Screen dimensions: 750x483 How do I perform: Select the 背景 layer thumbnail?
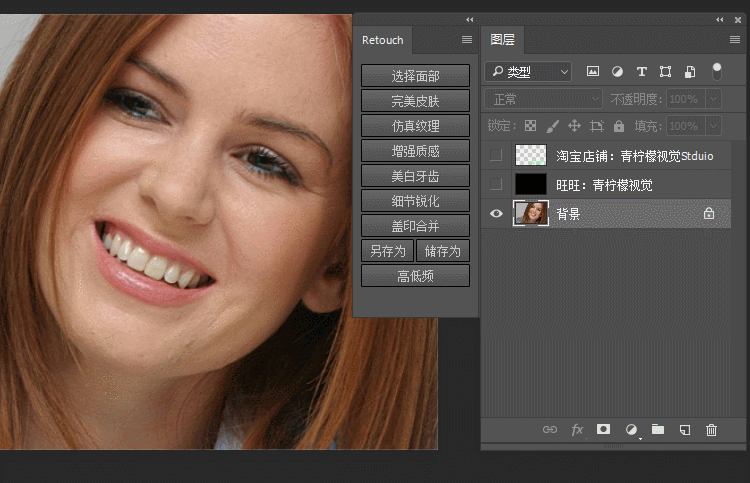tap(531, 213)
